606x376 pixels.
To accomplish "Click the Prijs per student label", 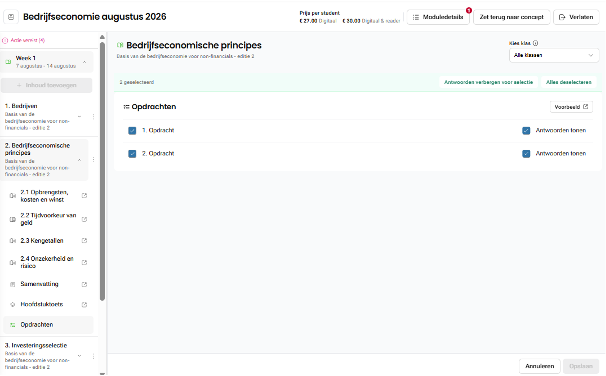I will click(320, 13).
